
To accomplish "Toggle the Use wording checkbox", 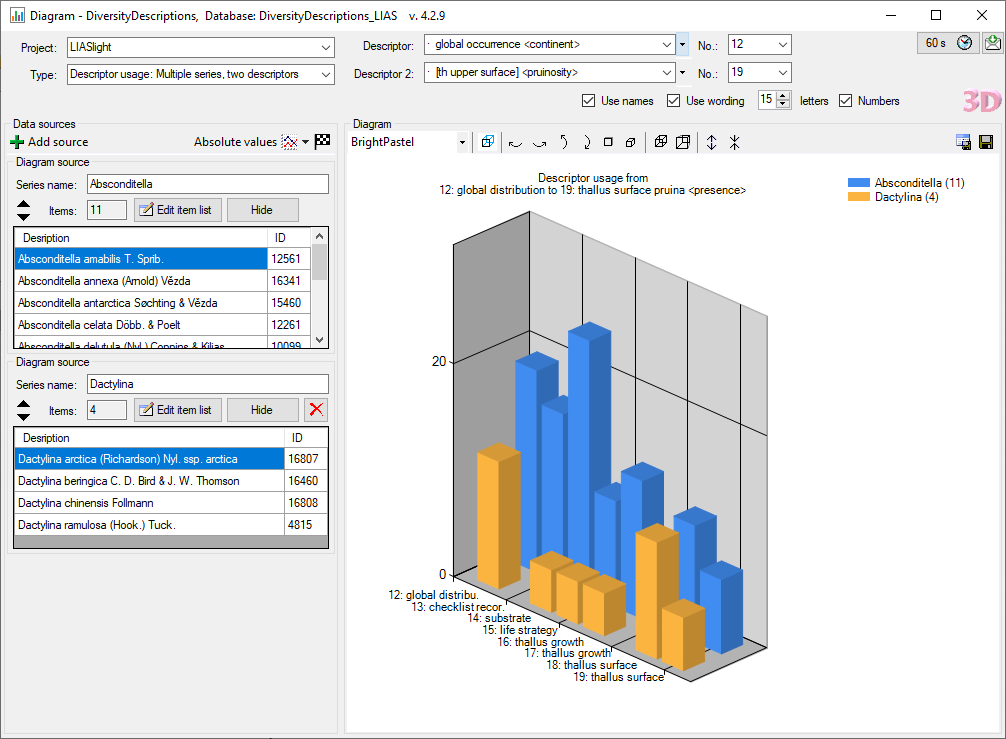I will [x=673, y=101].
